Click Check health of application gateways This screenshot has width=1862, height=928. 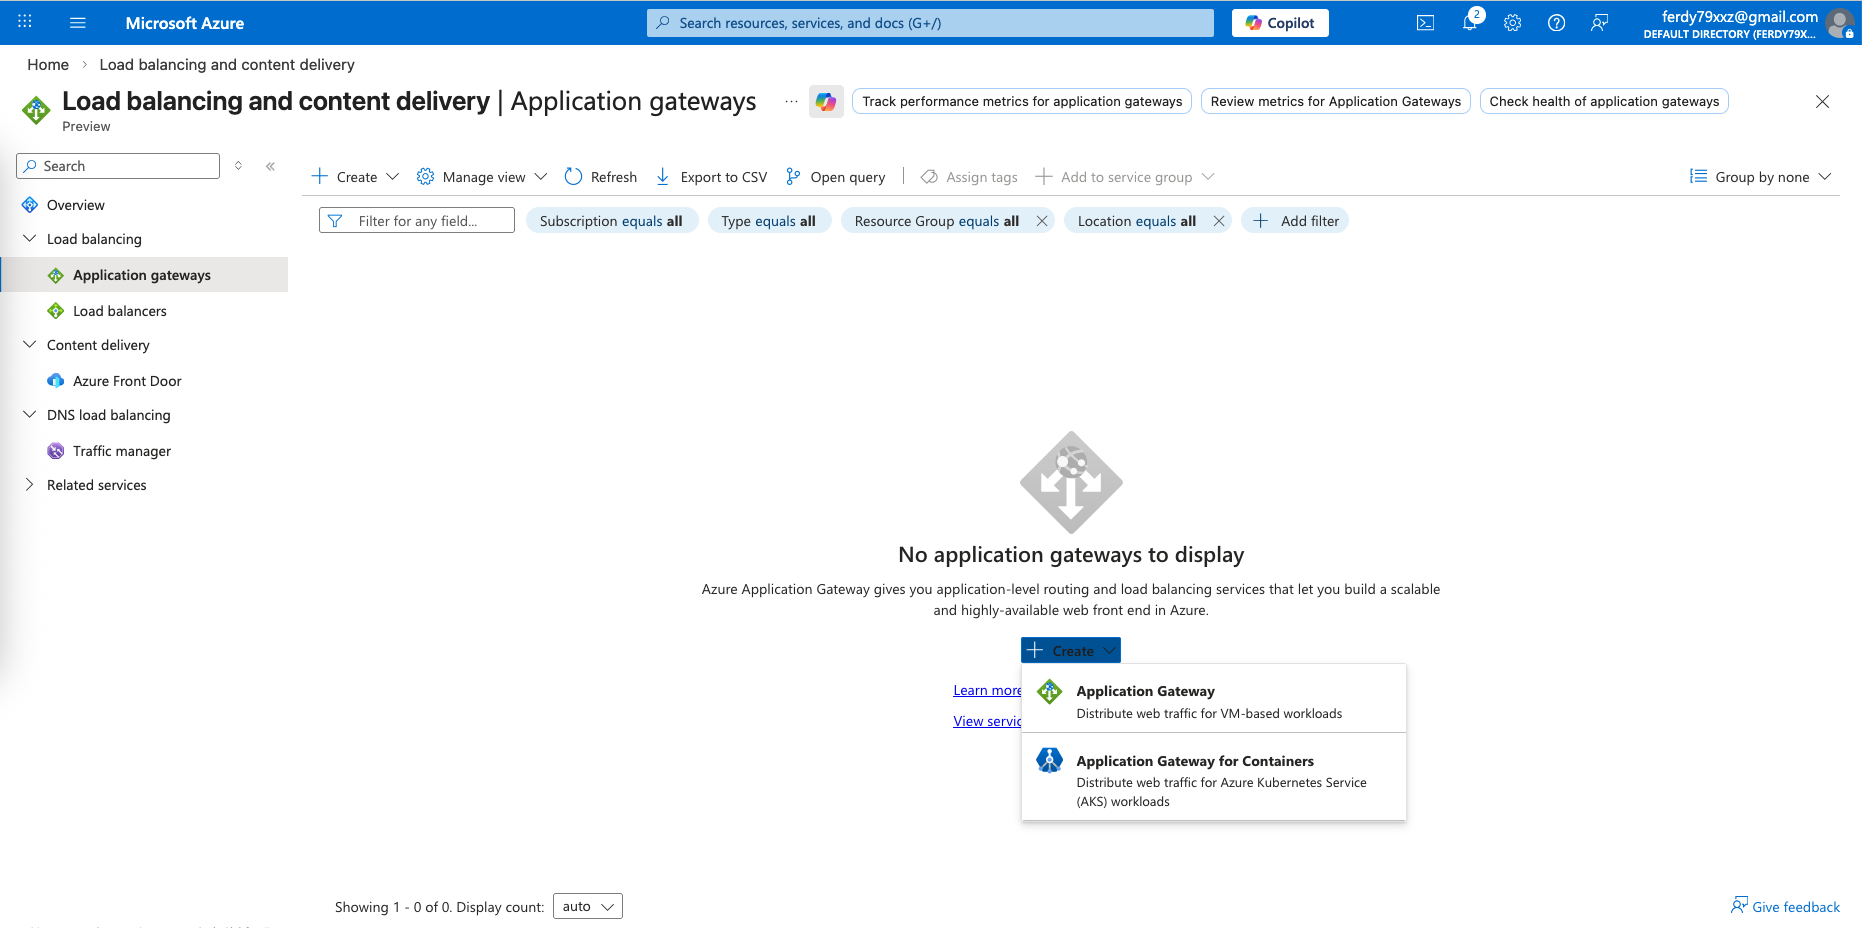click(x=1603, y=101)
